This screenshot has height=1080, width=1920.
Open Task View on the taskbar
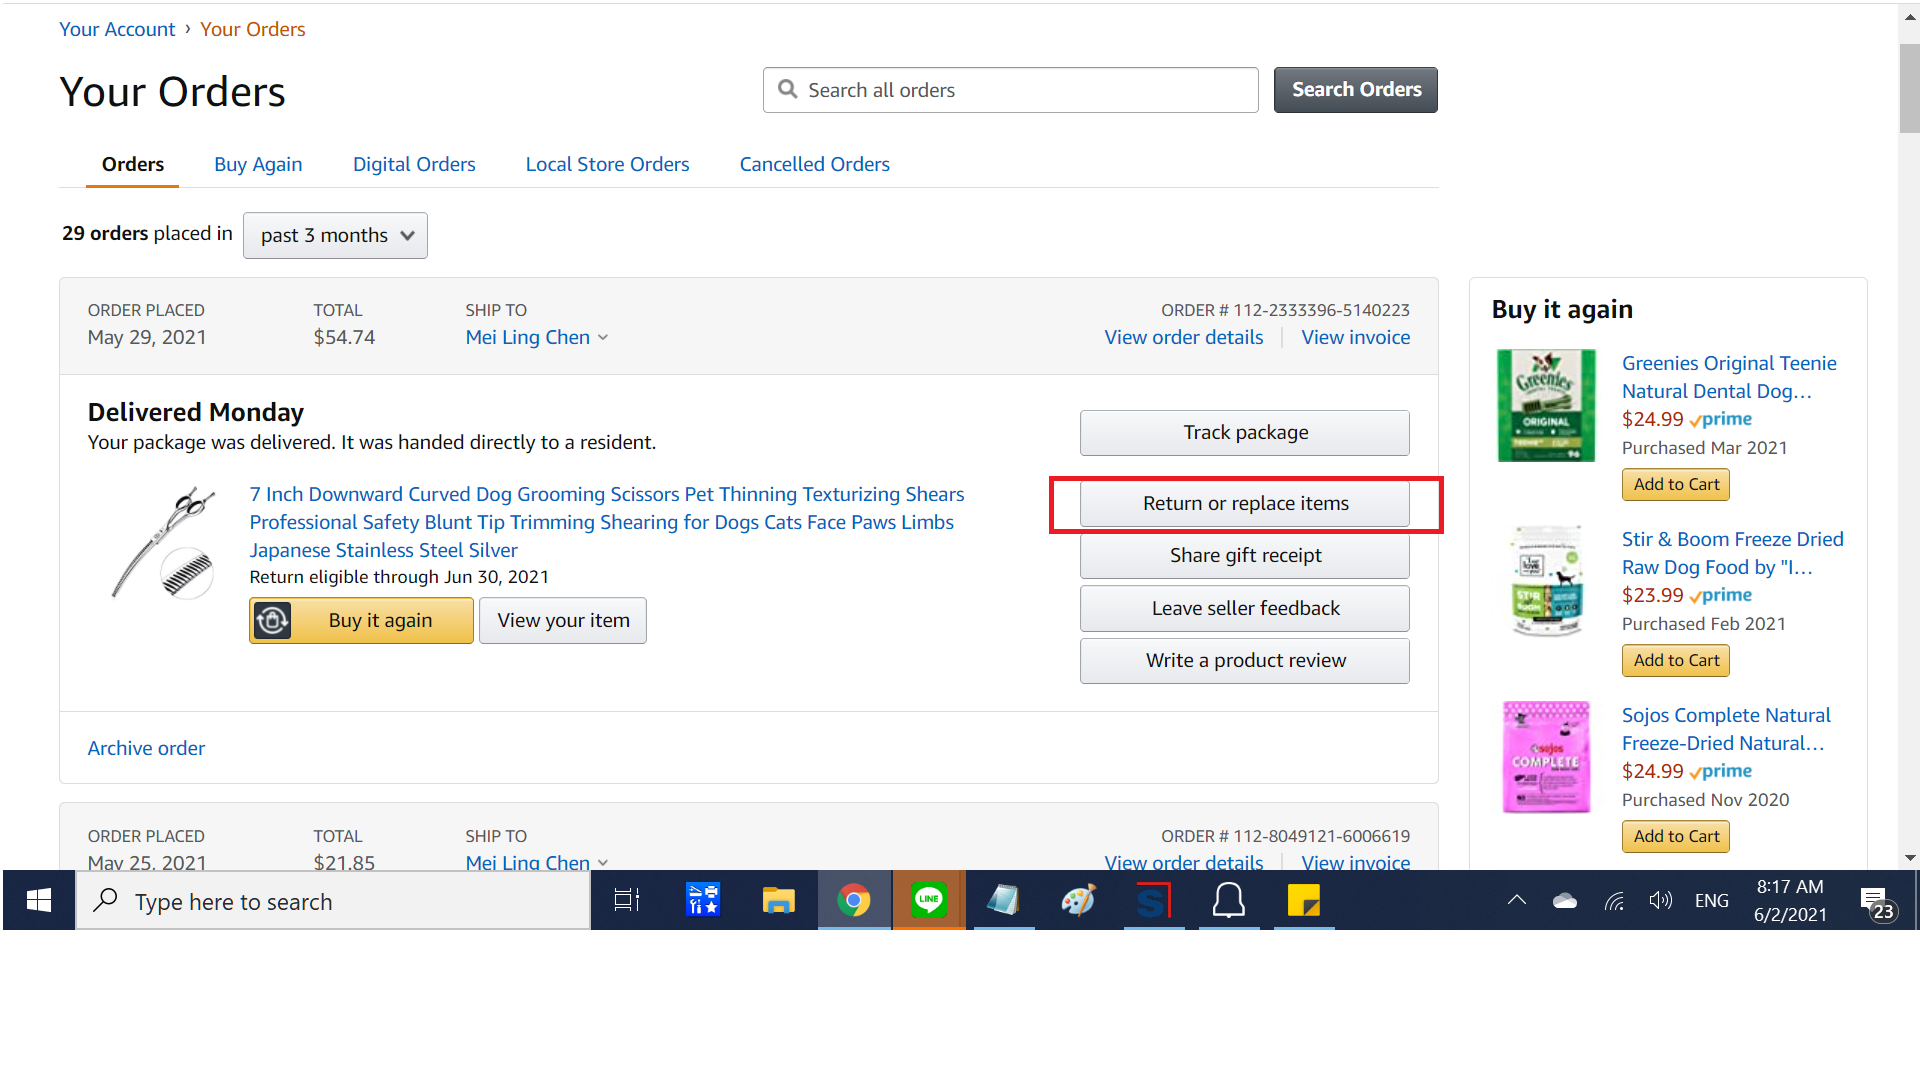627,901
